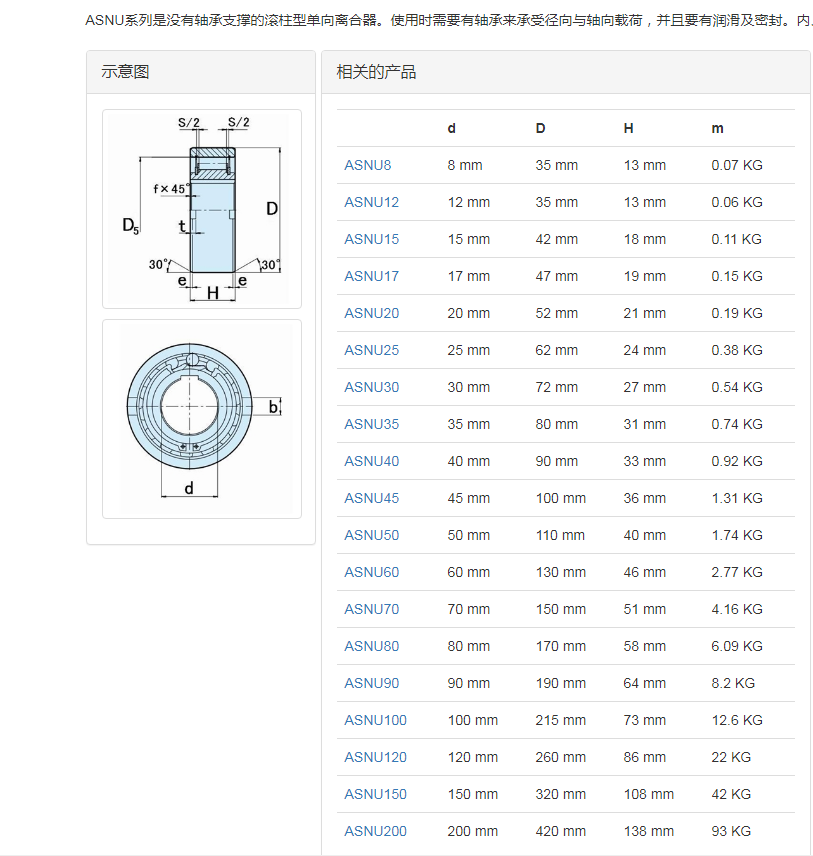Click the ASNU80 product link

(371, 646)
